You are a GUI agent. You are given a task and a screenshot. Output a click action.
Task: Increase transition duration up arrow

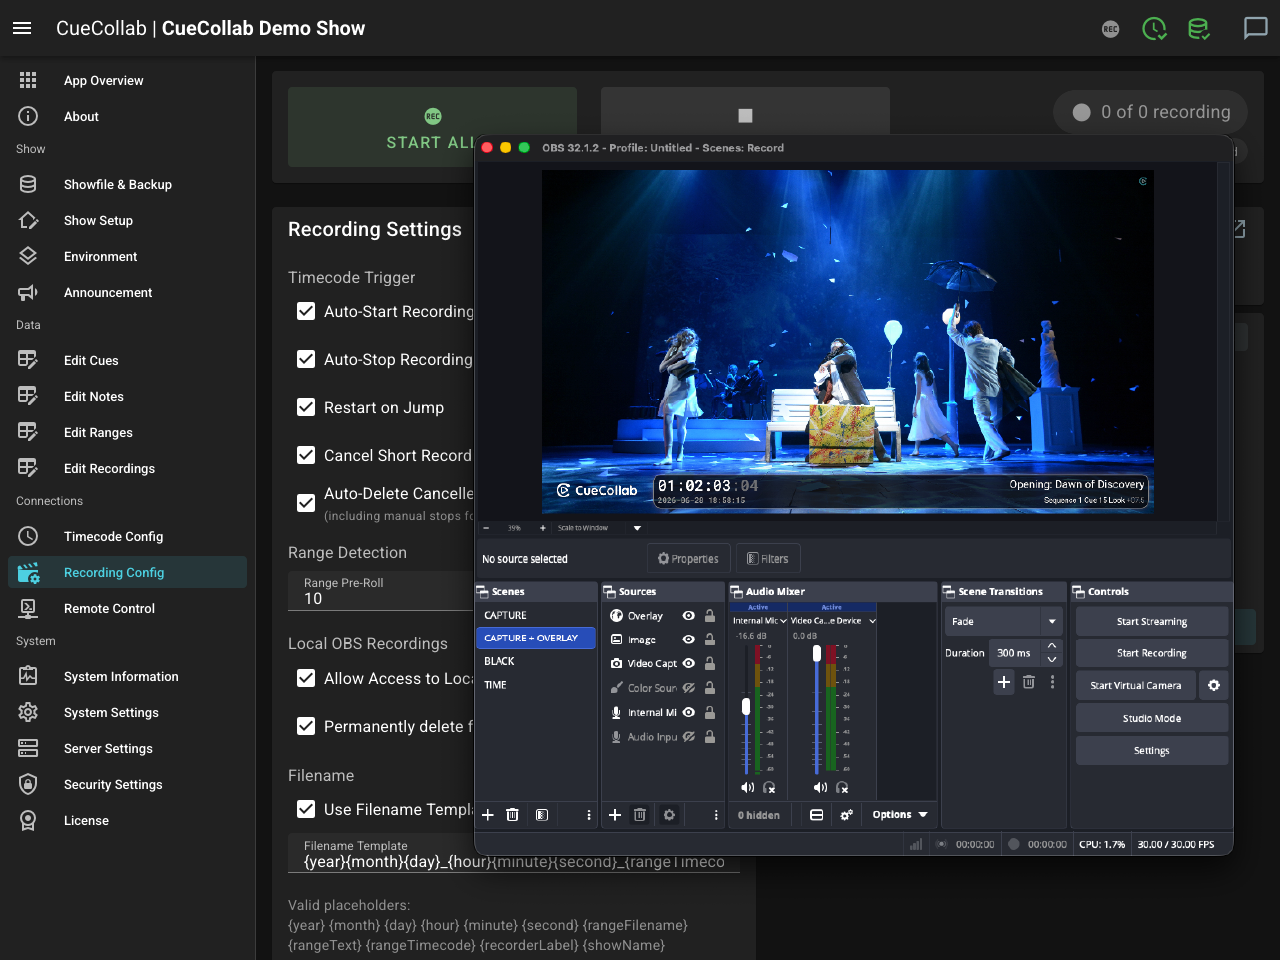1052,646
